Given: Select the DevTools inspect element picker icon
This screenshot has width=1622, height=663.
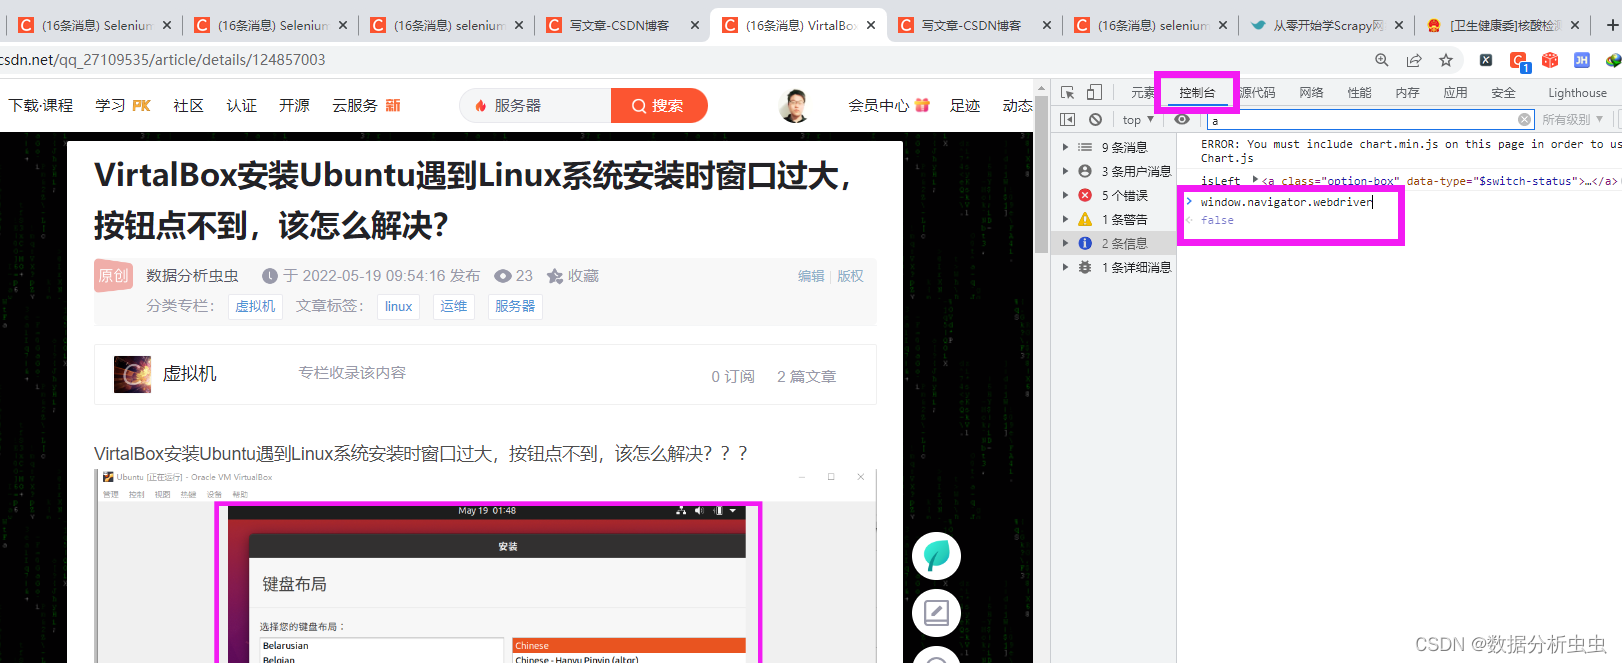Looking at the screenshot, I should 1068,93.
